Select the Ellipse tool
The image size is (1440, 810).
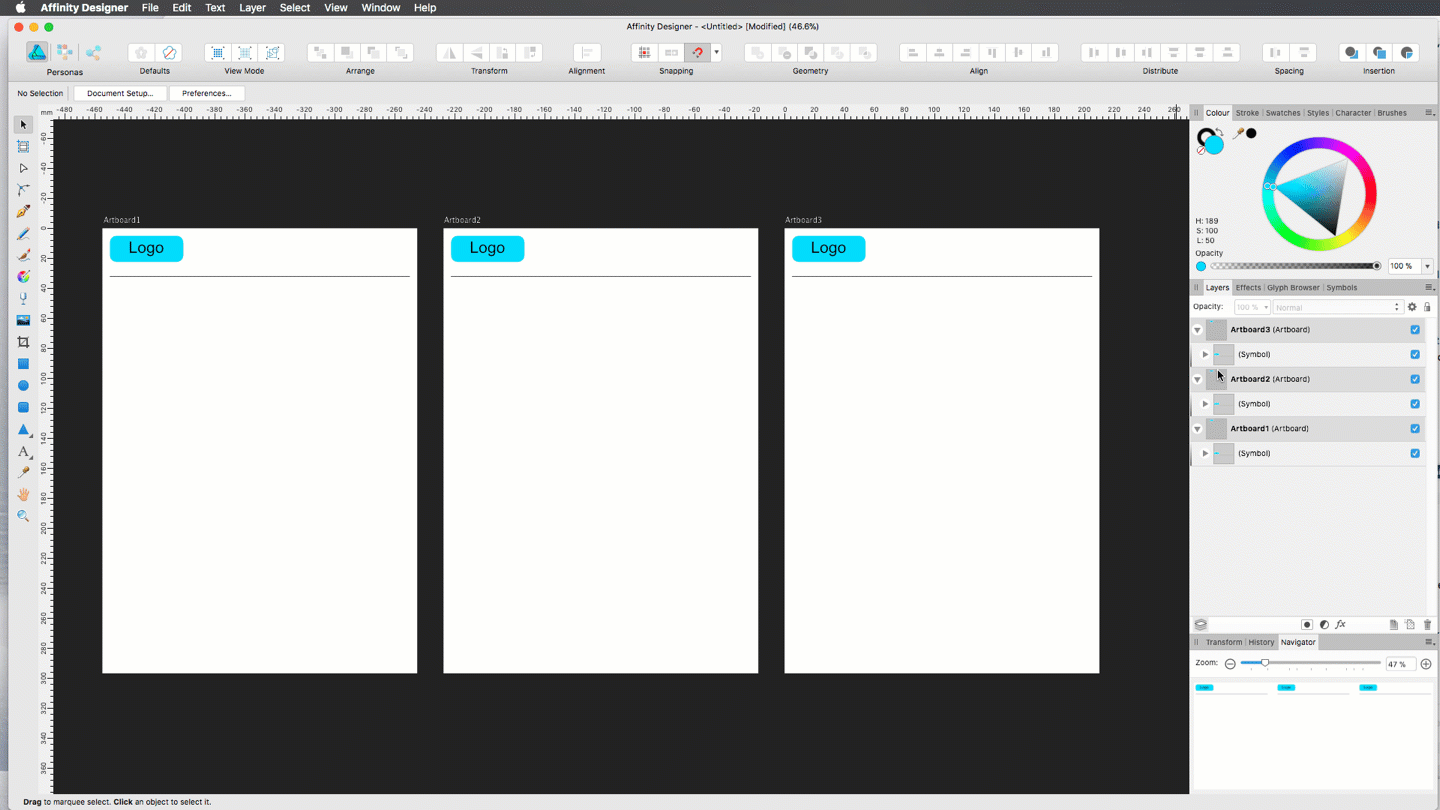[22, 385]
